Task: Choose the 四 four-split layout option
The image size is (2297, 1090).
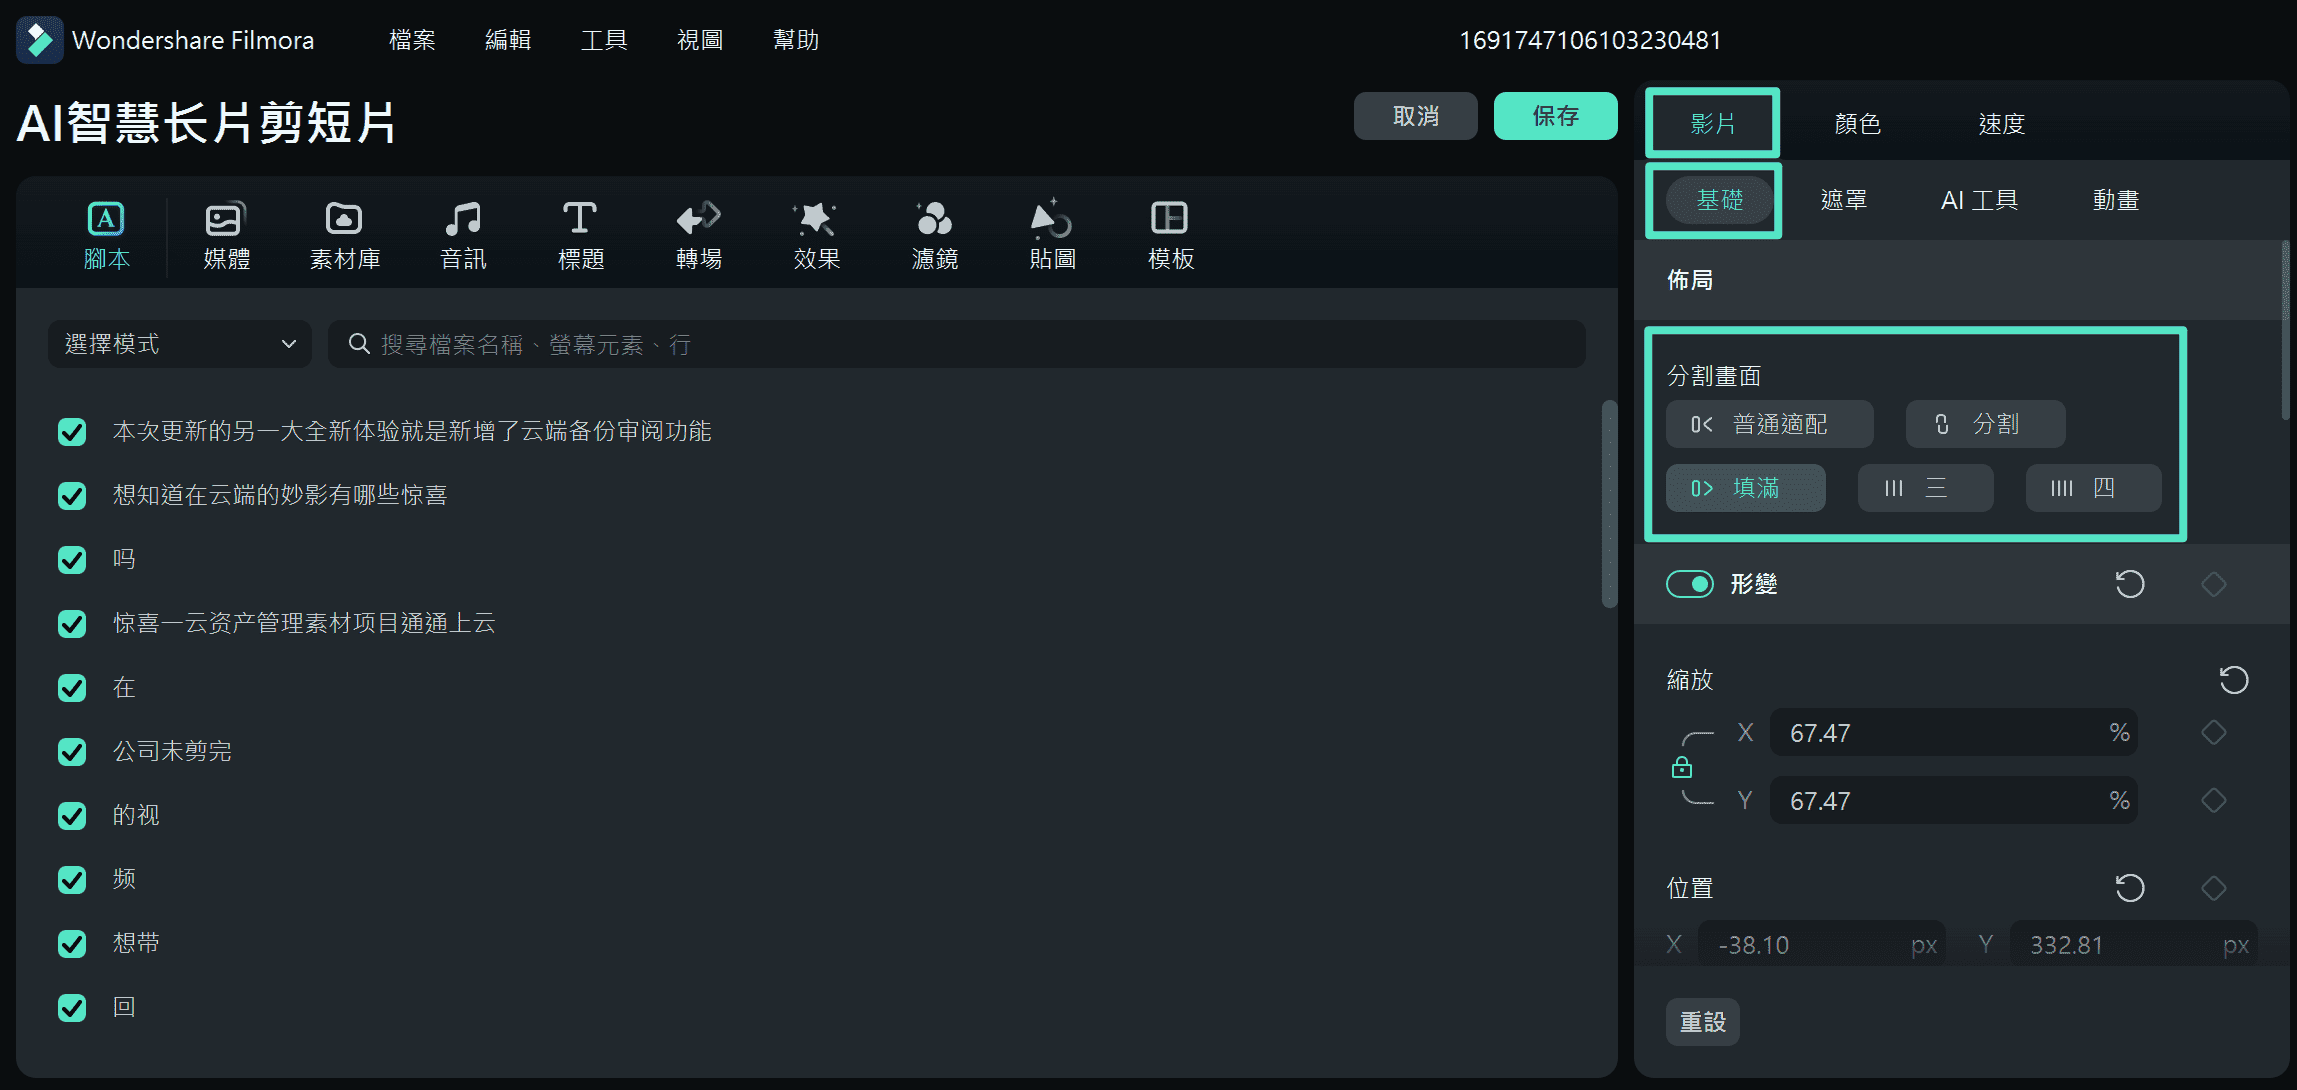Action: (2094, 488)
